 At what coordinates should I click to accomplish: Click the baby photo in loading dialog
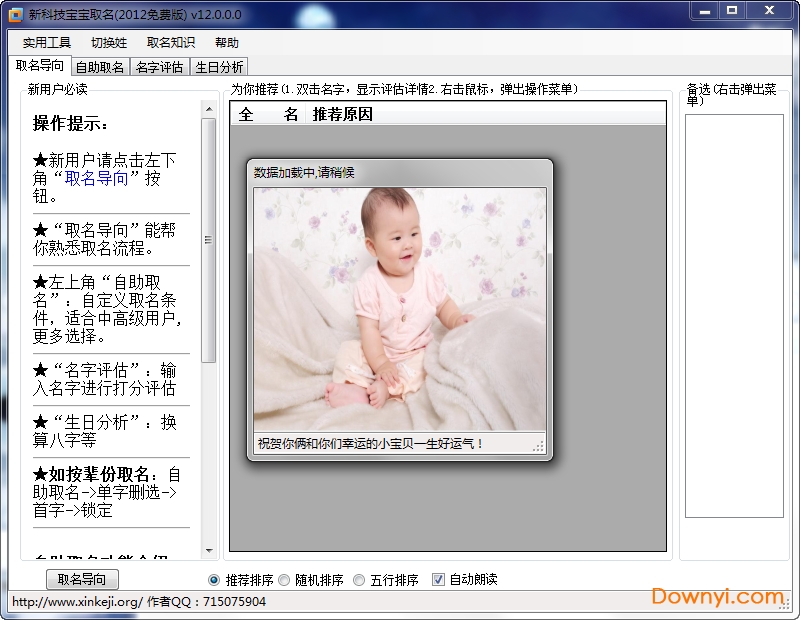399,309
